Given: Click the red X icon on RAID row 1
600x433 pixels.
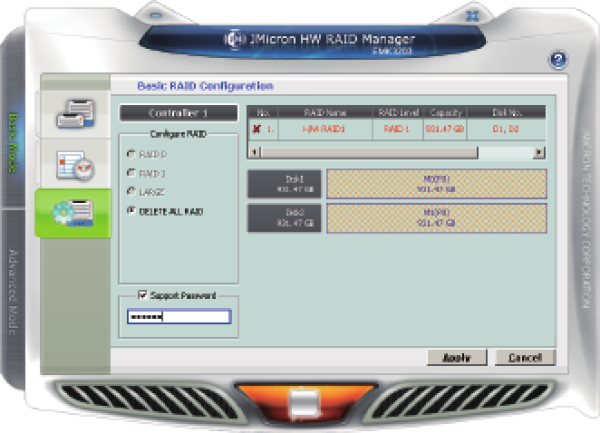Looking at the screenshot, I should (x=258, y=130).
